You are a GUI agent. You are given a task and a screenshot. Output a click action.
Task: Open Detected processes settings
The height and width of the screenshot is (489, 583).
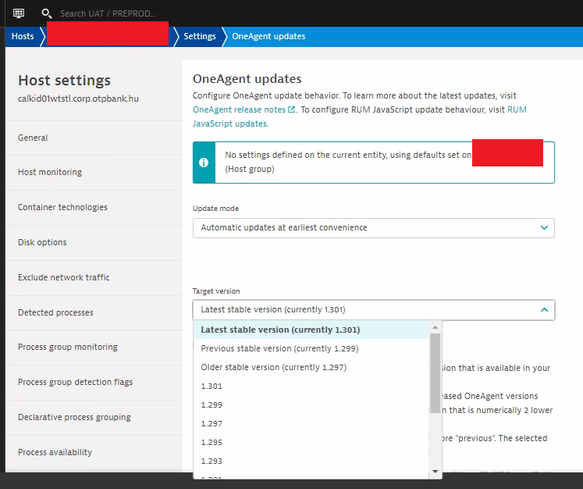pos(94,312)
